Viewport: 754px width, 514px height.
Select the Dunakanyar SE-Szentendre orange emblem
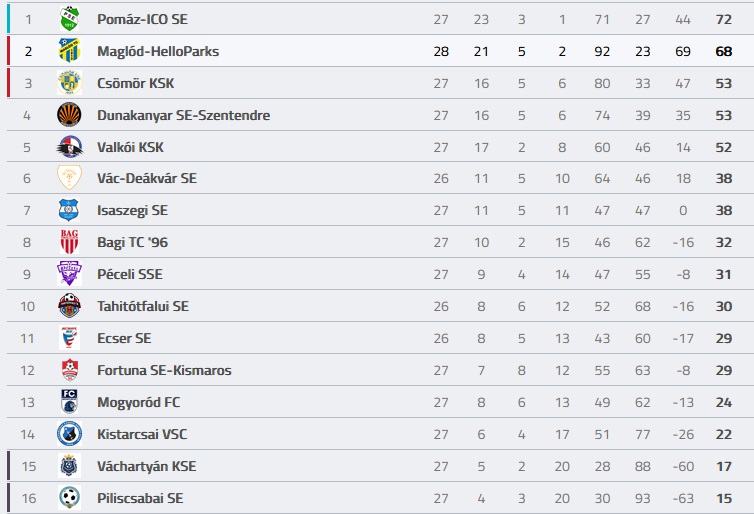[x=69, y=115]
